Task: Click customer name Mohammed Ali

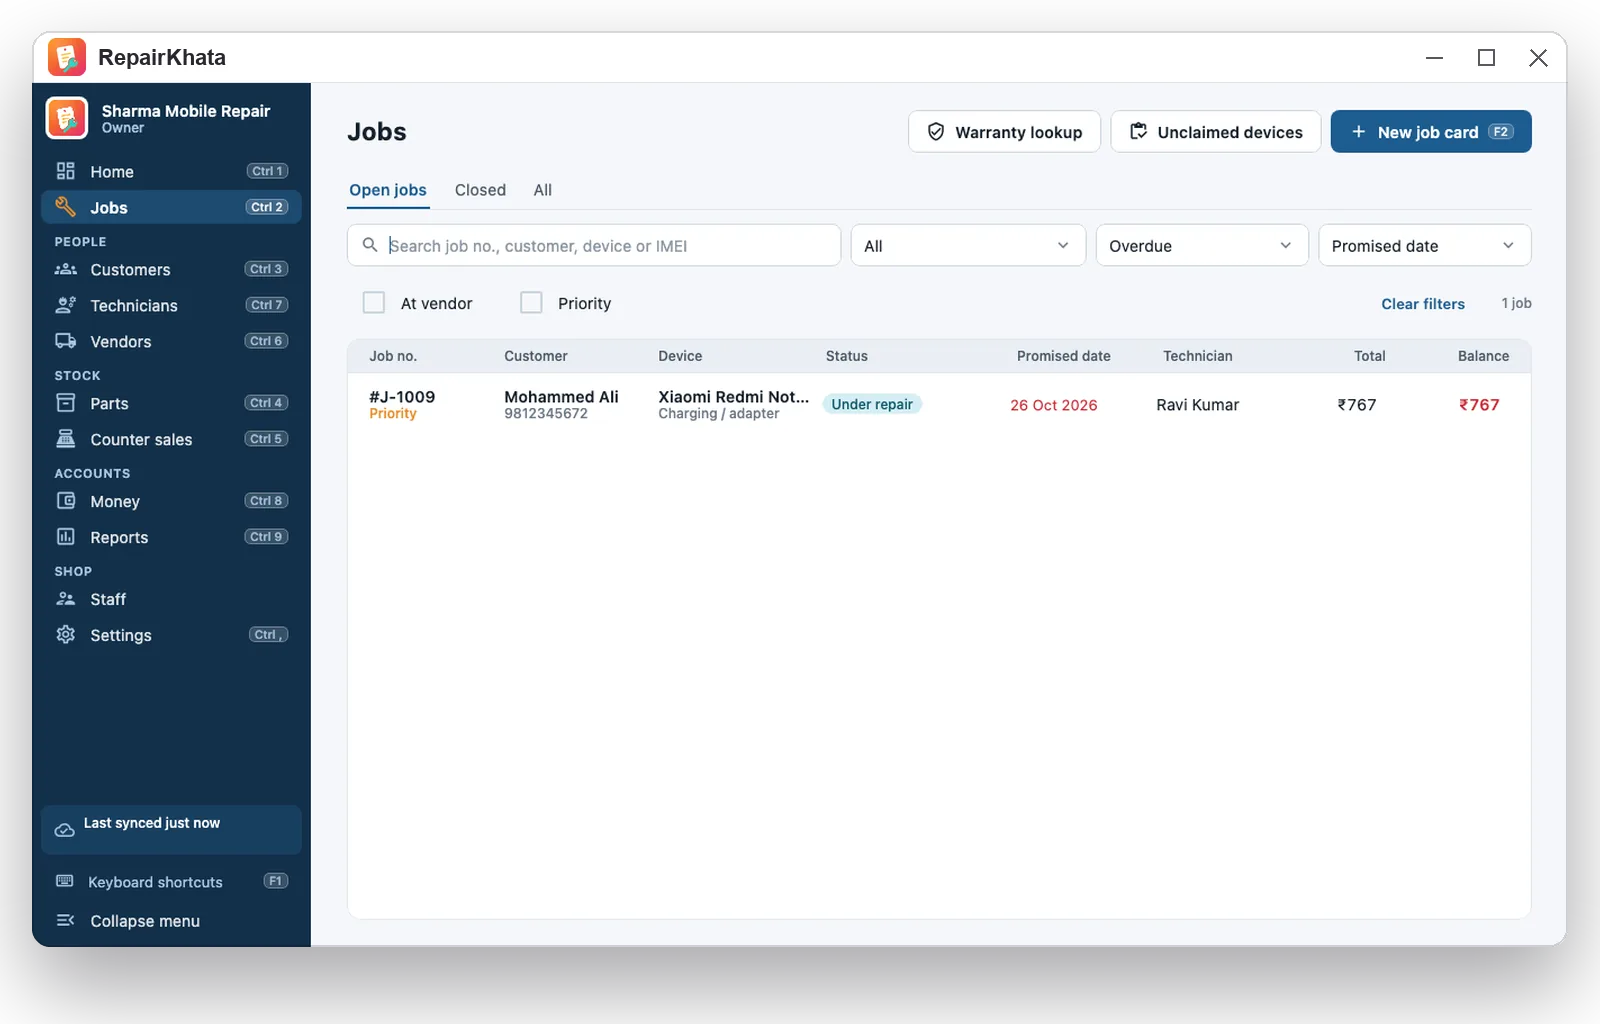Action: 561,397
